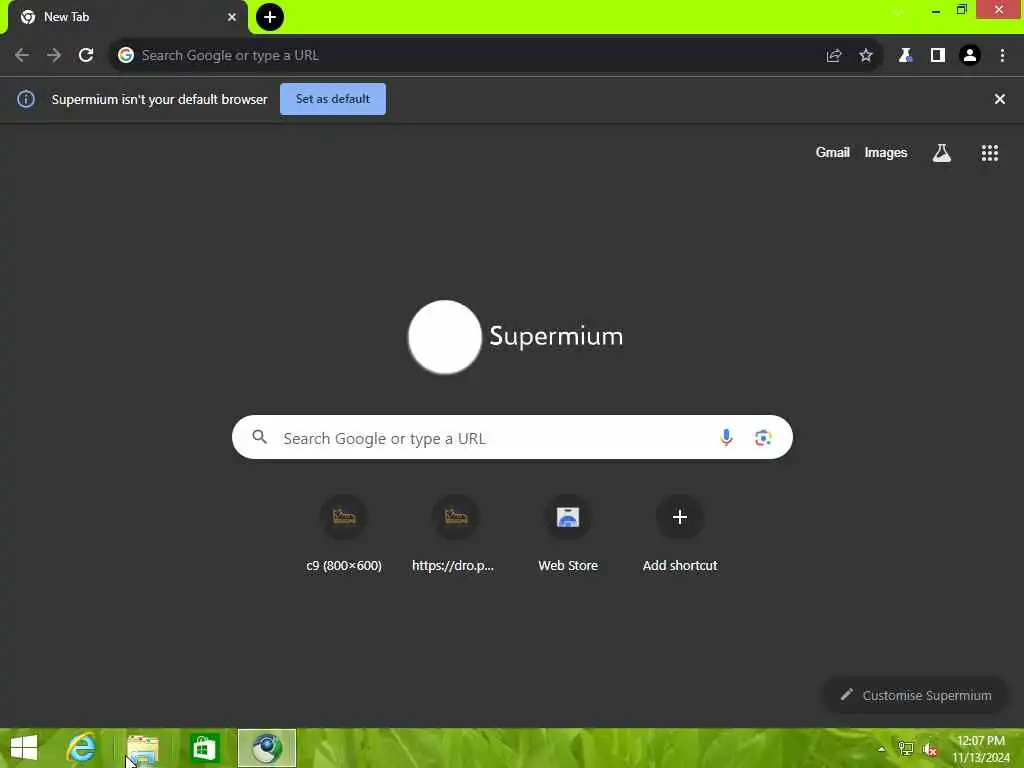Image resolution: width=1024 pixels, height=768 pixels.
Task: Open the Gmail link
Action: click(833, 152)
